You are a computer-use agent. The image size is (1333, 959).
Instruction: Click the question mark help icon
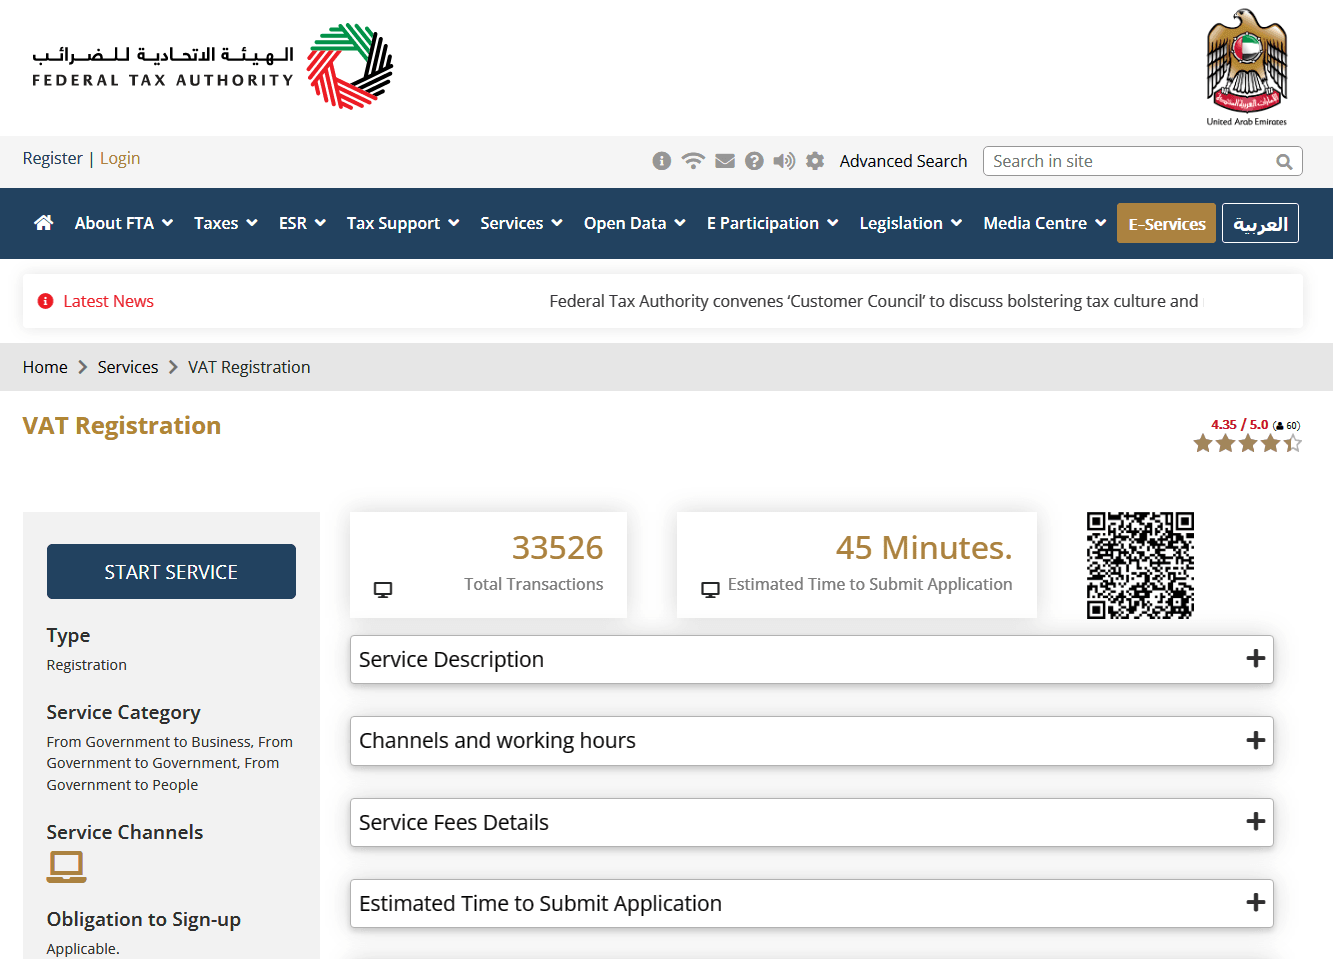754,160
